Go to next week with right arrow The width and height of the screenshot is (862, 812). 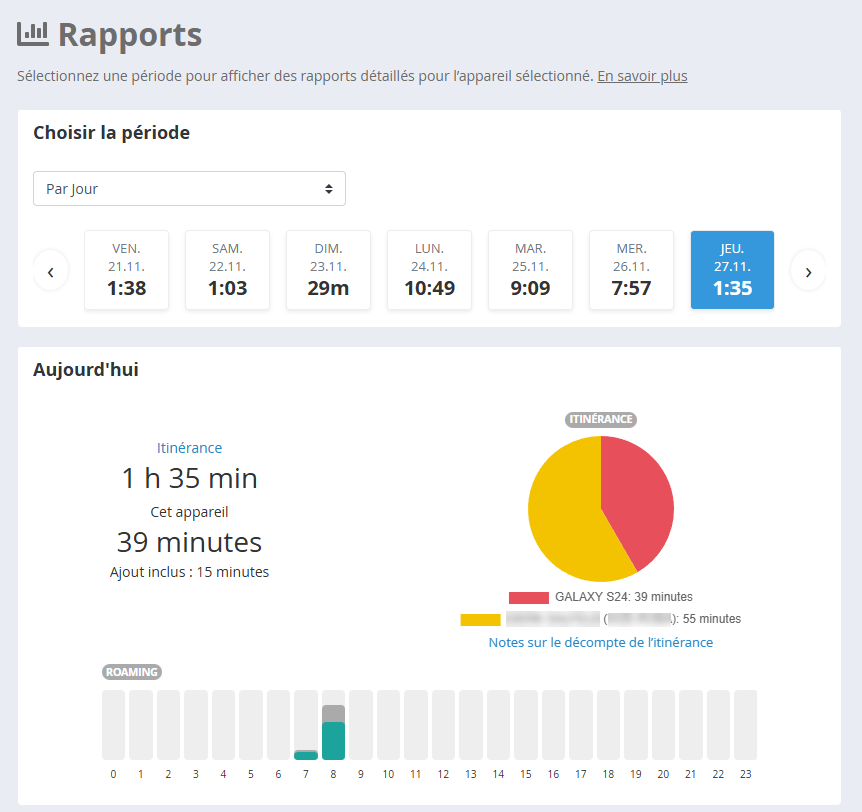(808, 271)
